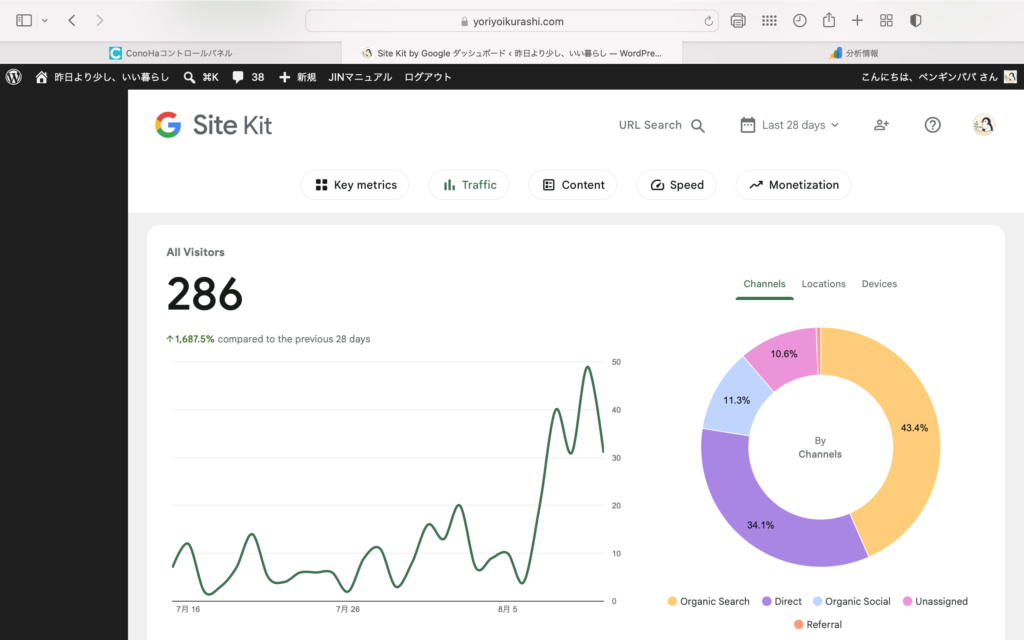This screenshot has width=1024, height=640.
Task: Click the privacy shield icon
Action: 916,21
